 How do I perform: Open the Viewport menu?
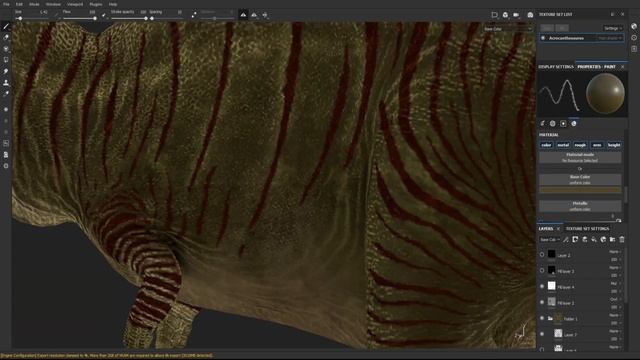pyautogui.click(x=75, y=4)
